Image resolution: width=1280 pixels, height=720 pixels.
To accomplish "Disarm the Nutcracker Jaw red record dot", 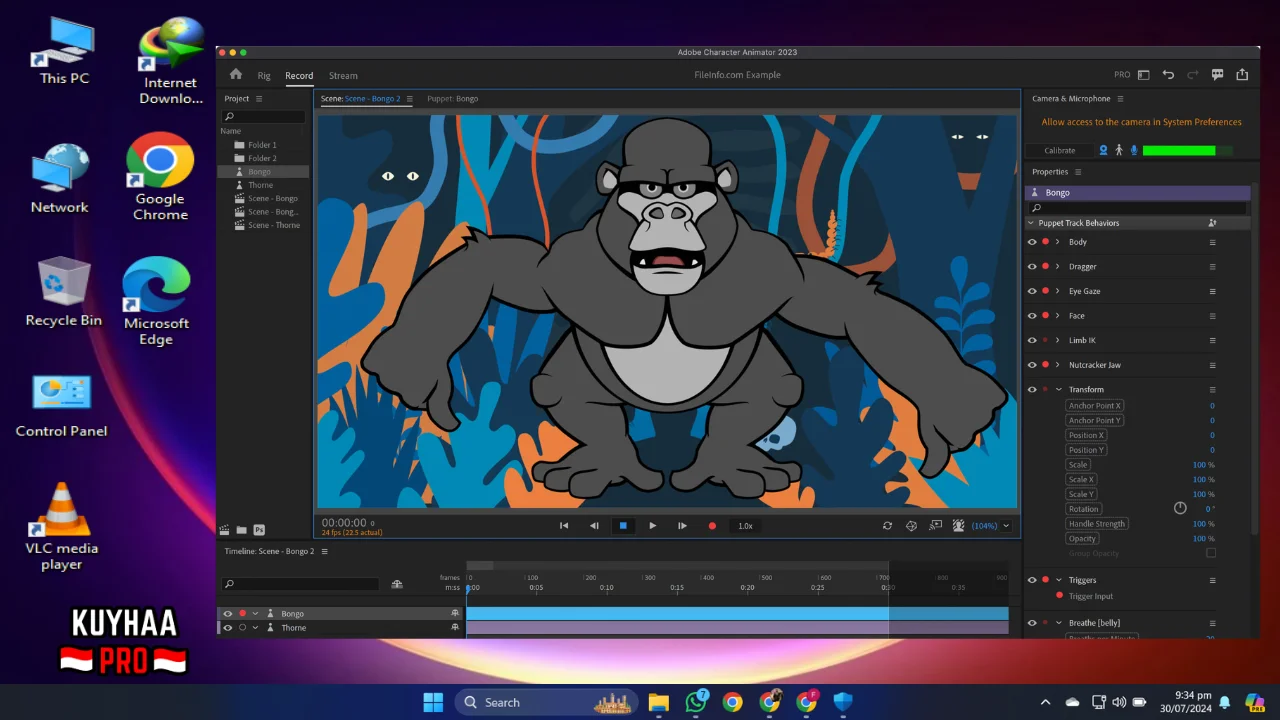I will pos(1045,365).
